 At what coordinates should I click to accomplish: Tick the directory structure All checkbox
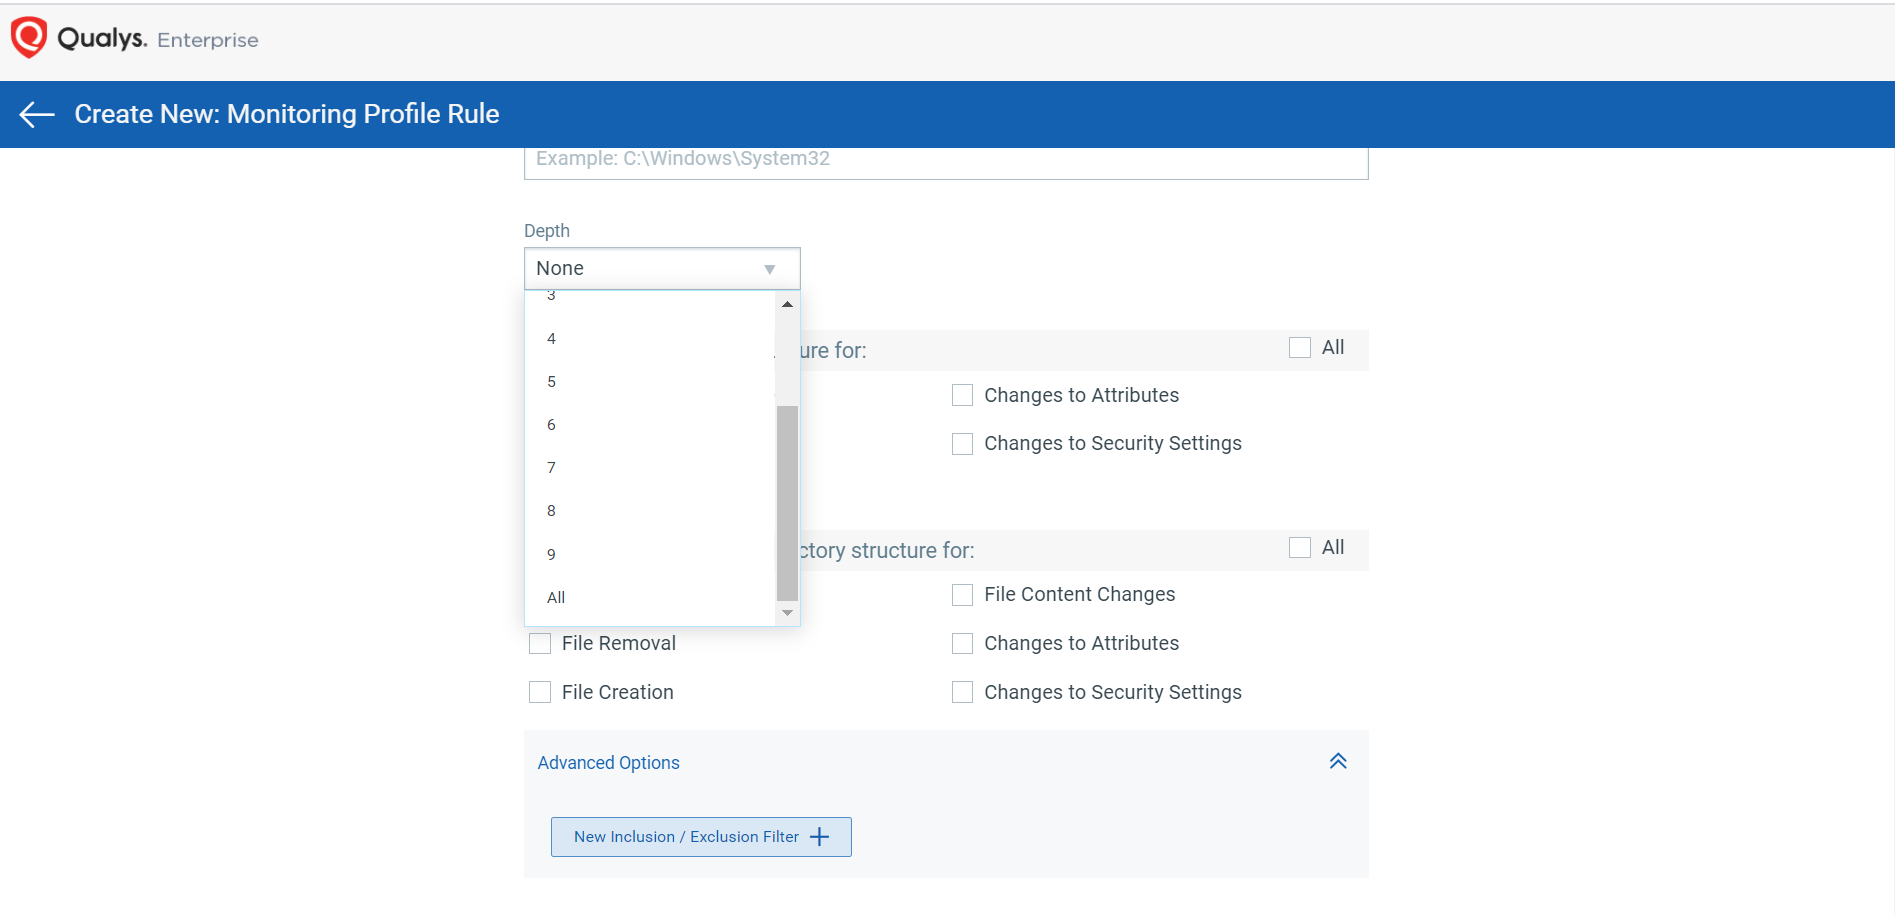pyautogui.click(x=1299, y=548)
